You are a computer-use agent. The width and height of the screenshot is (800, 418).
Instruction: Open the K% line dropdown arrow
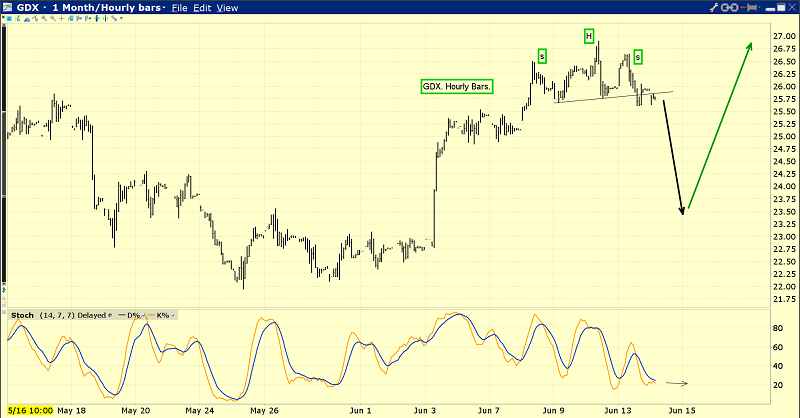(x=173, y=315)
